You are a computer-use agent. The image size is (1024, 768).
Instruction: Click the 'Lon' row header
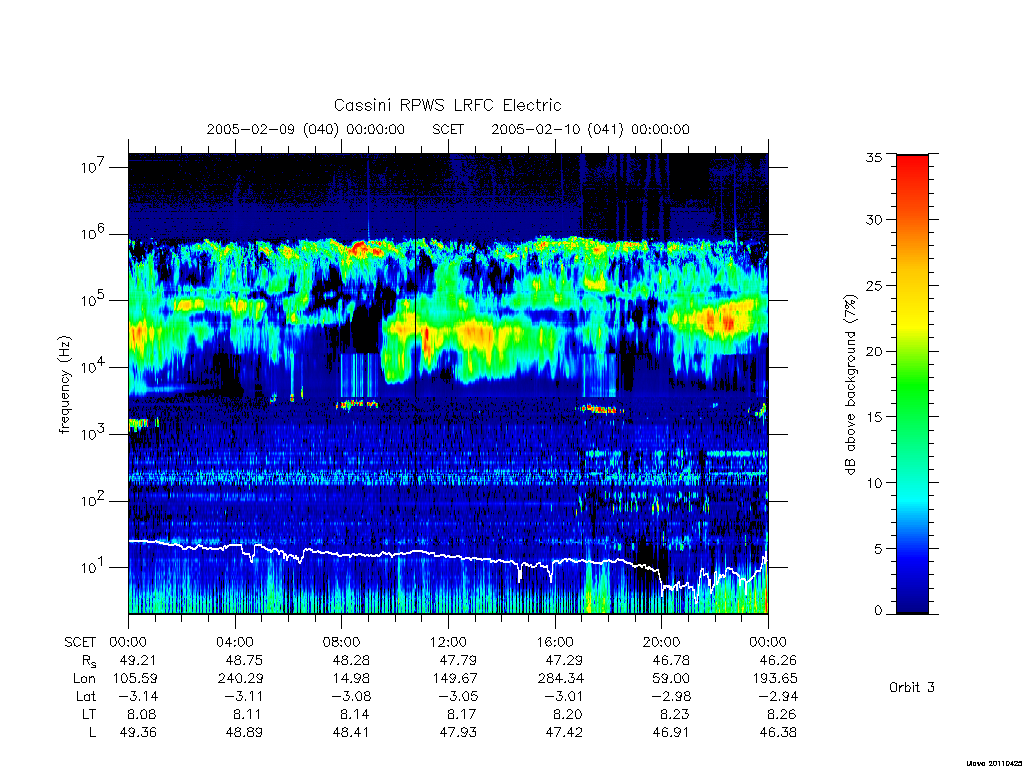(84, 679)
